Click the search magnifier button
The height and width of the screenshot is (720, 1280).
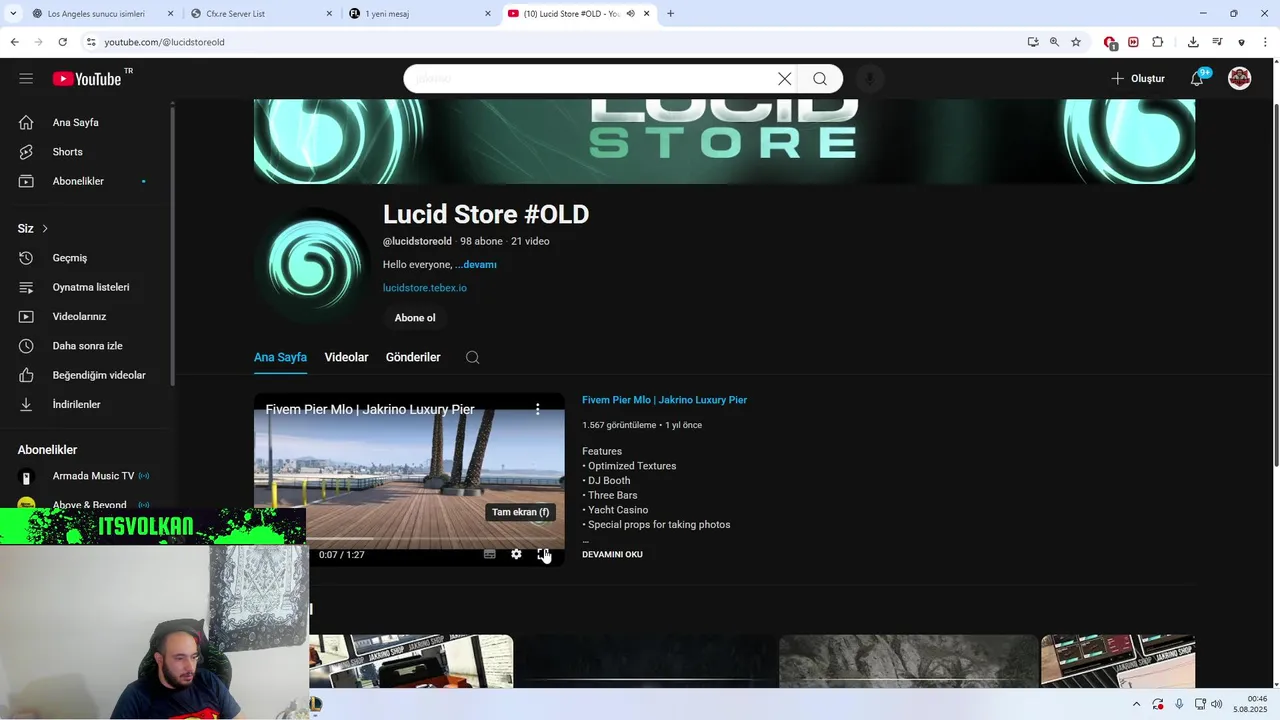[820, 79]
